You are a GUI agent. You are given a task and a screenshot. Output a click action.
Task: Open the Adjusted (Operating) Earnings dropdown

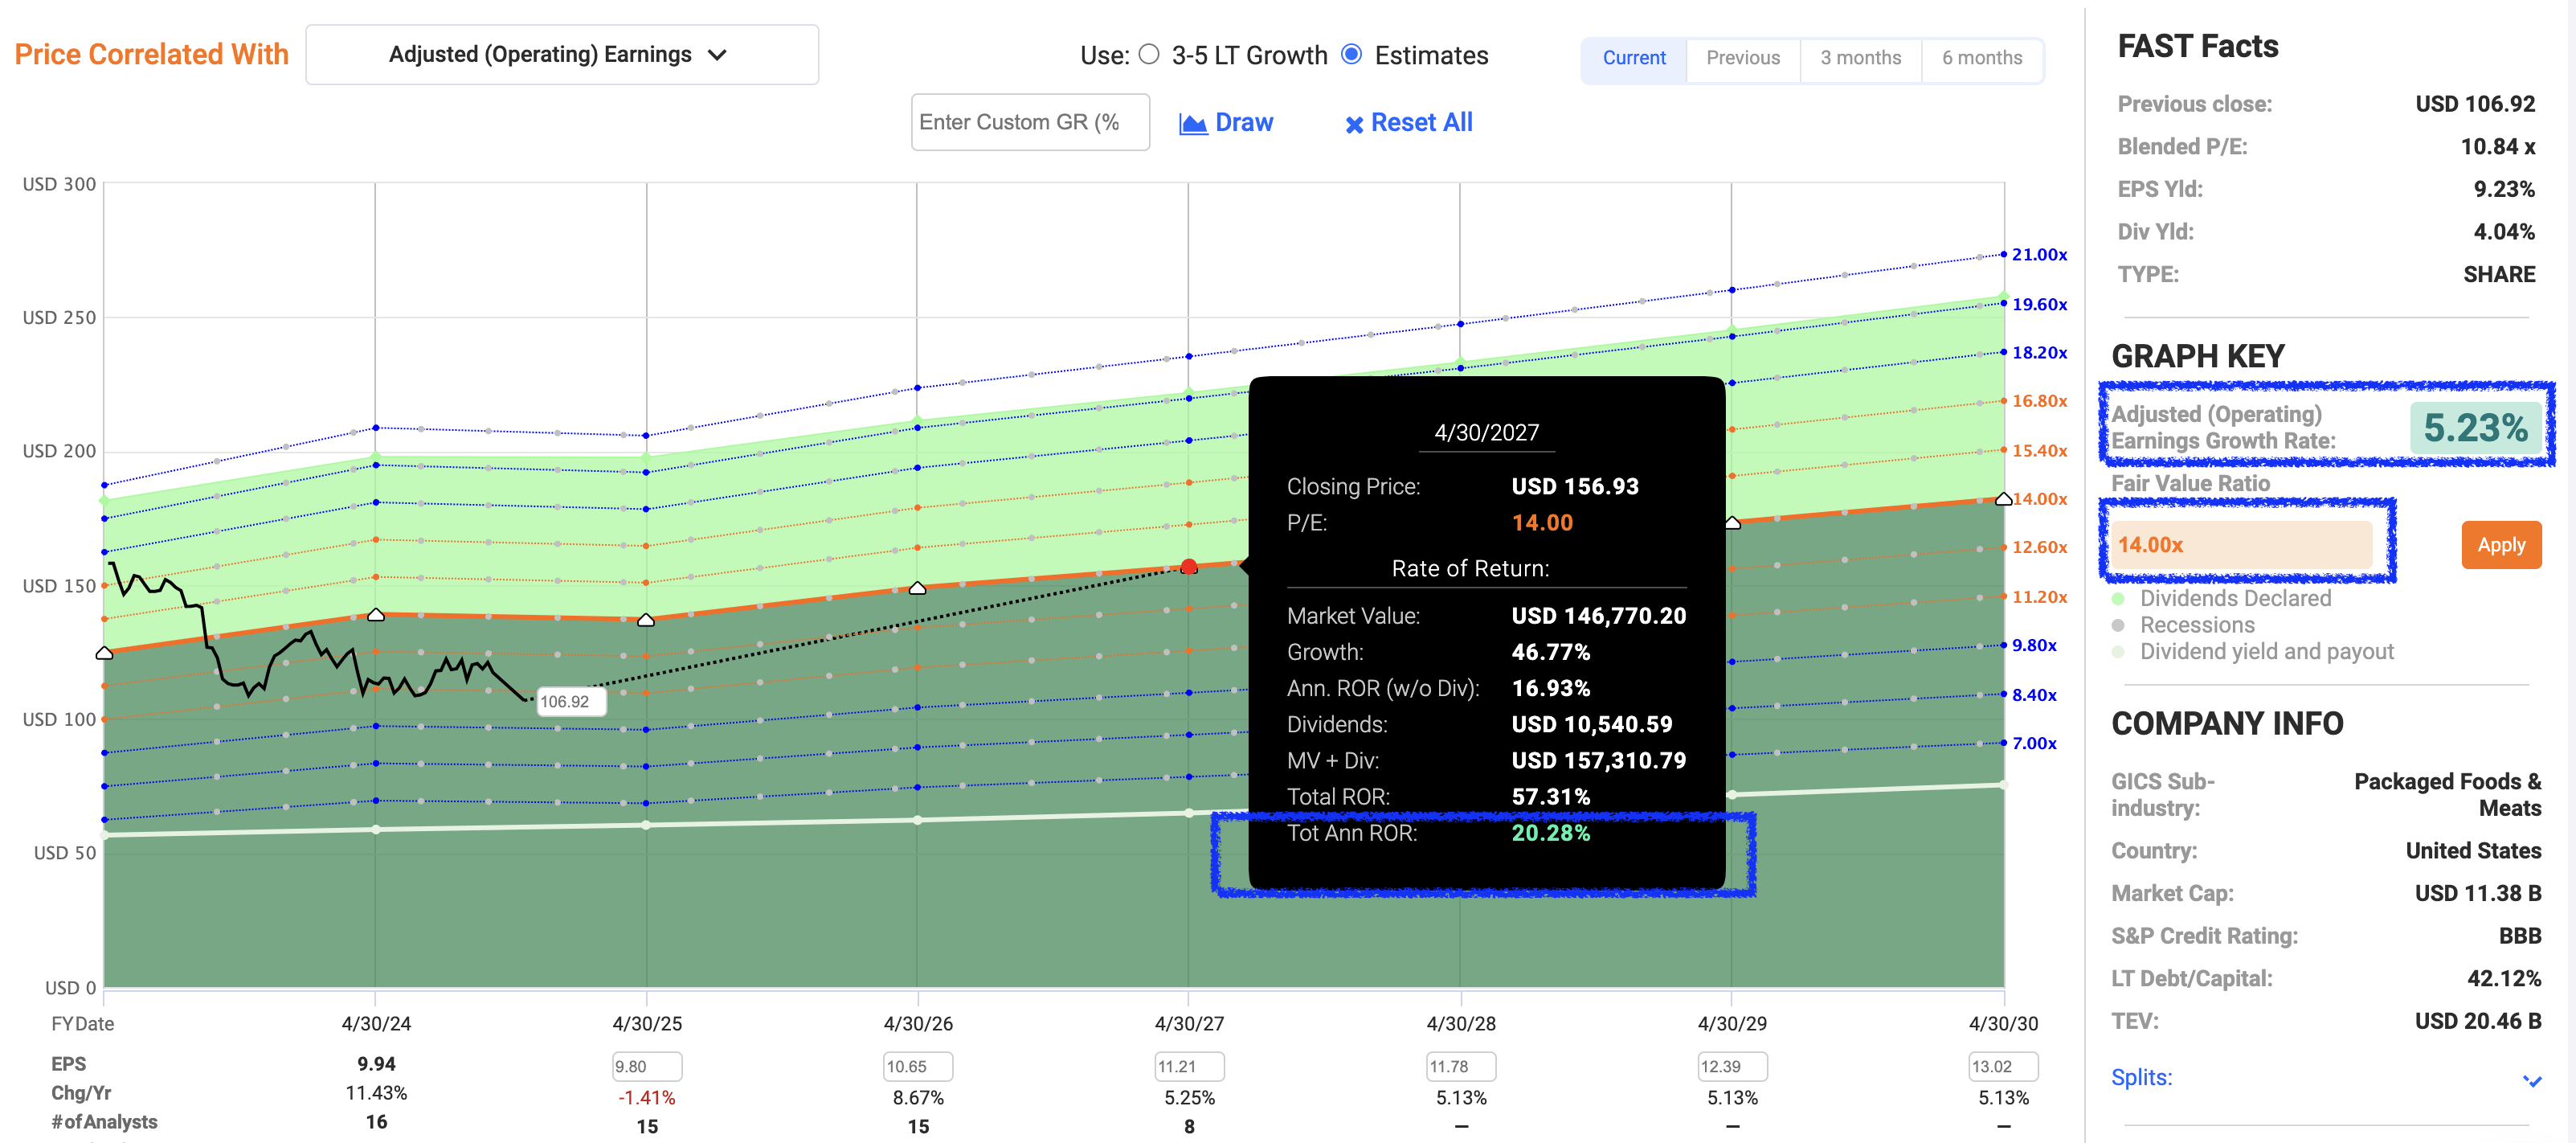(x=561, y=55)
